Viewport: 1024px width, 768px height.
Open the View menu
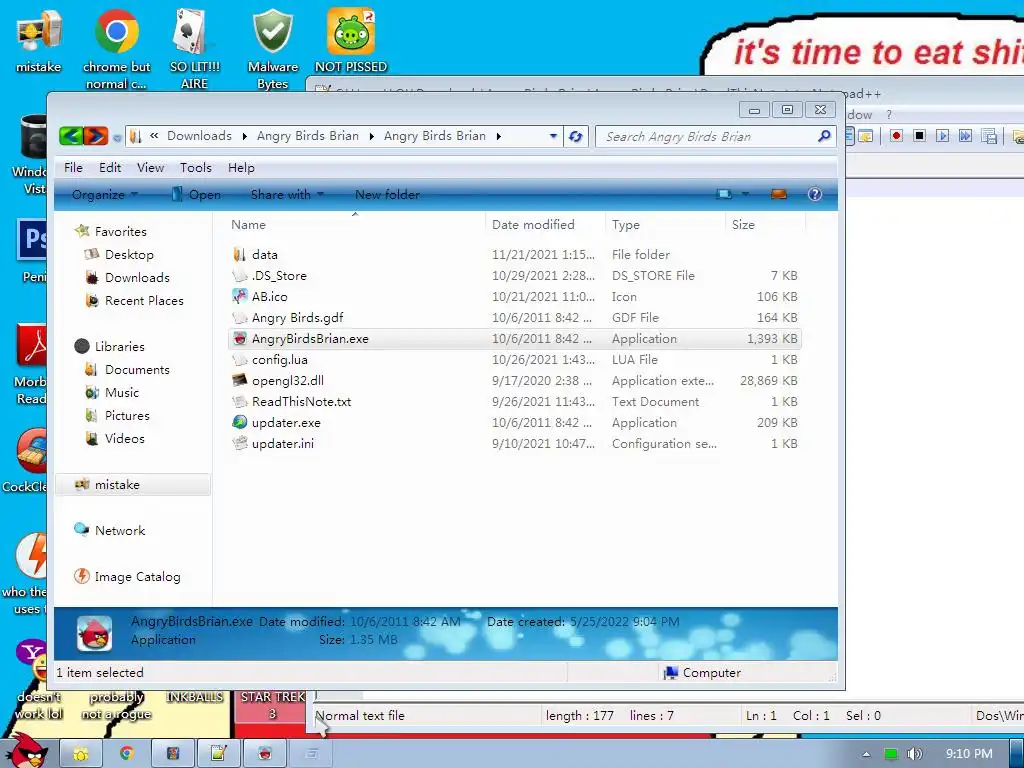[150, 168]
